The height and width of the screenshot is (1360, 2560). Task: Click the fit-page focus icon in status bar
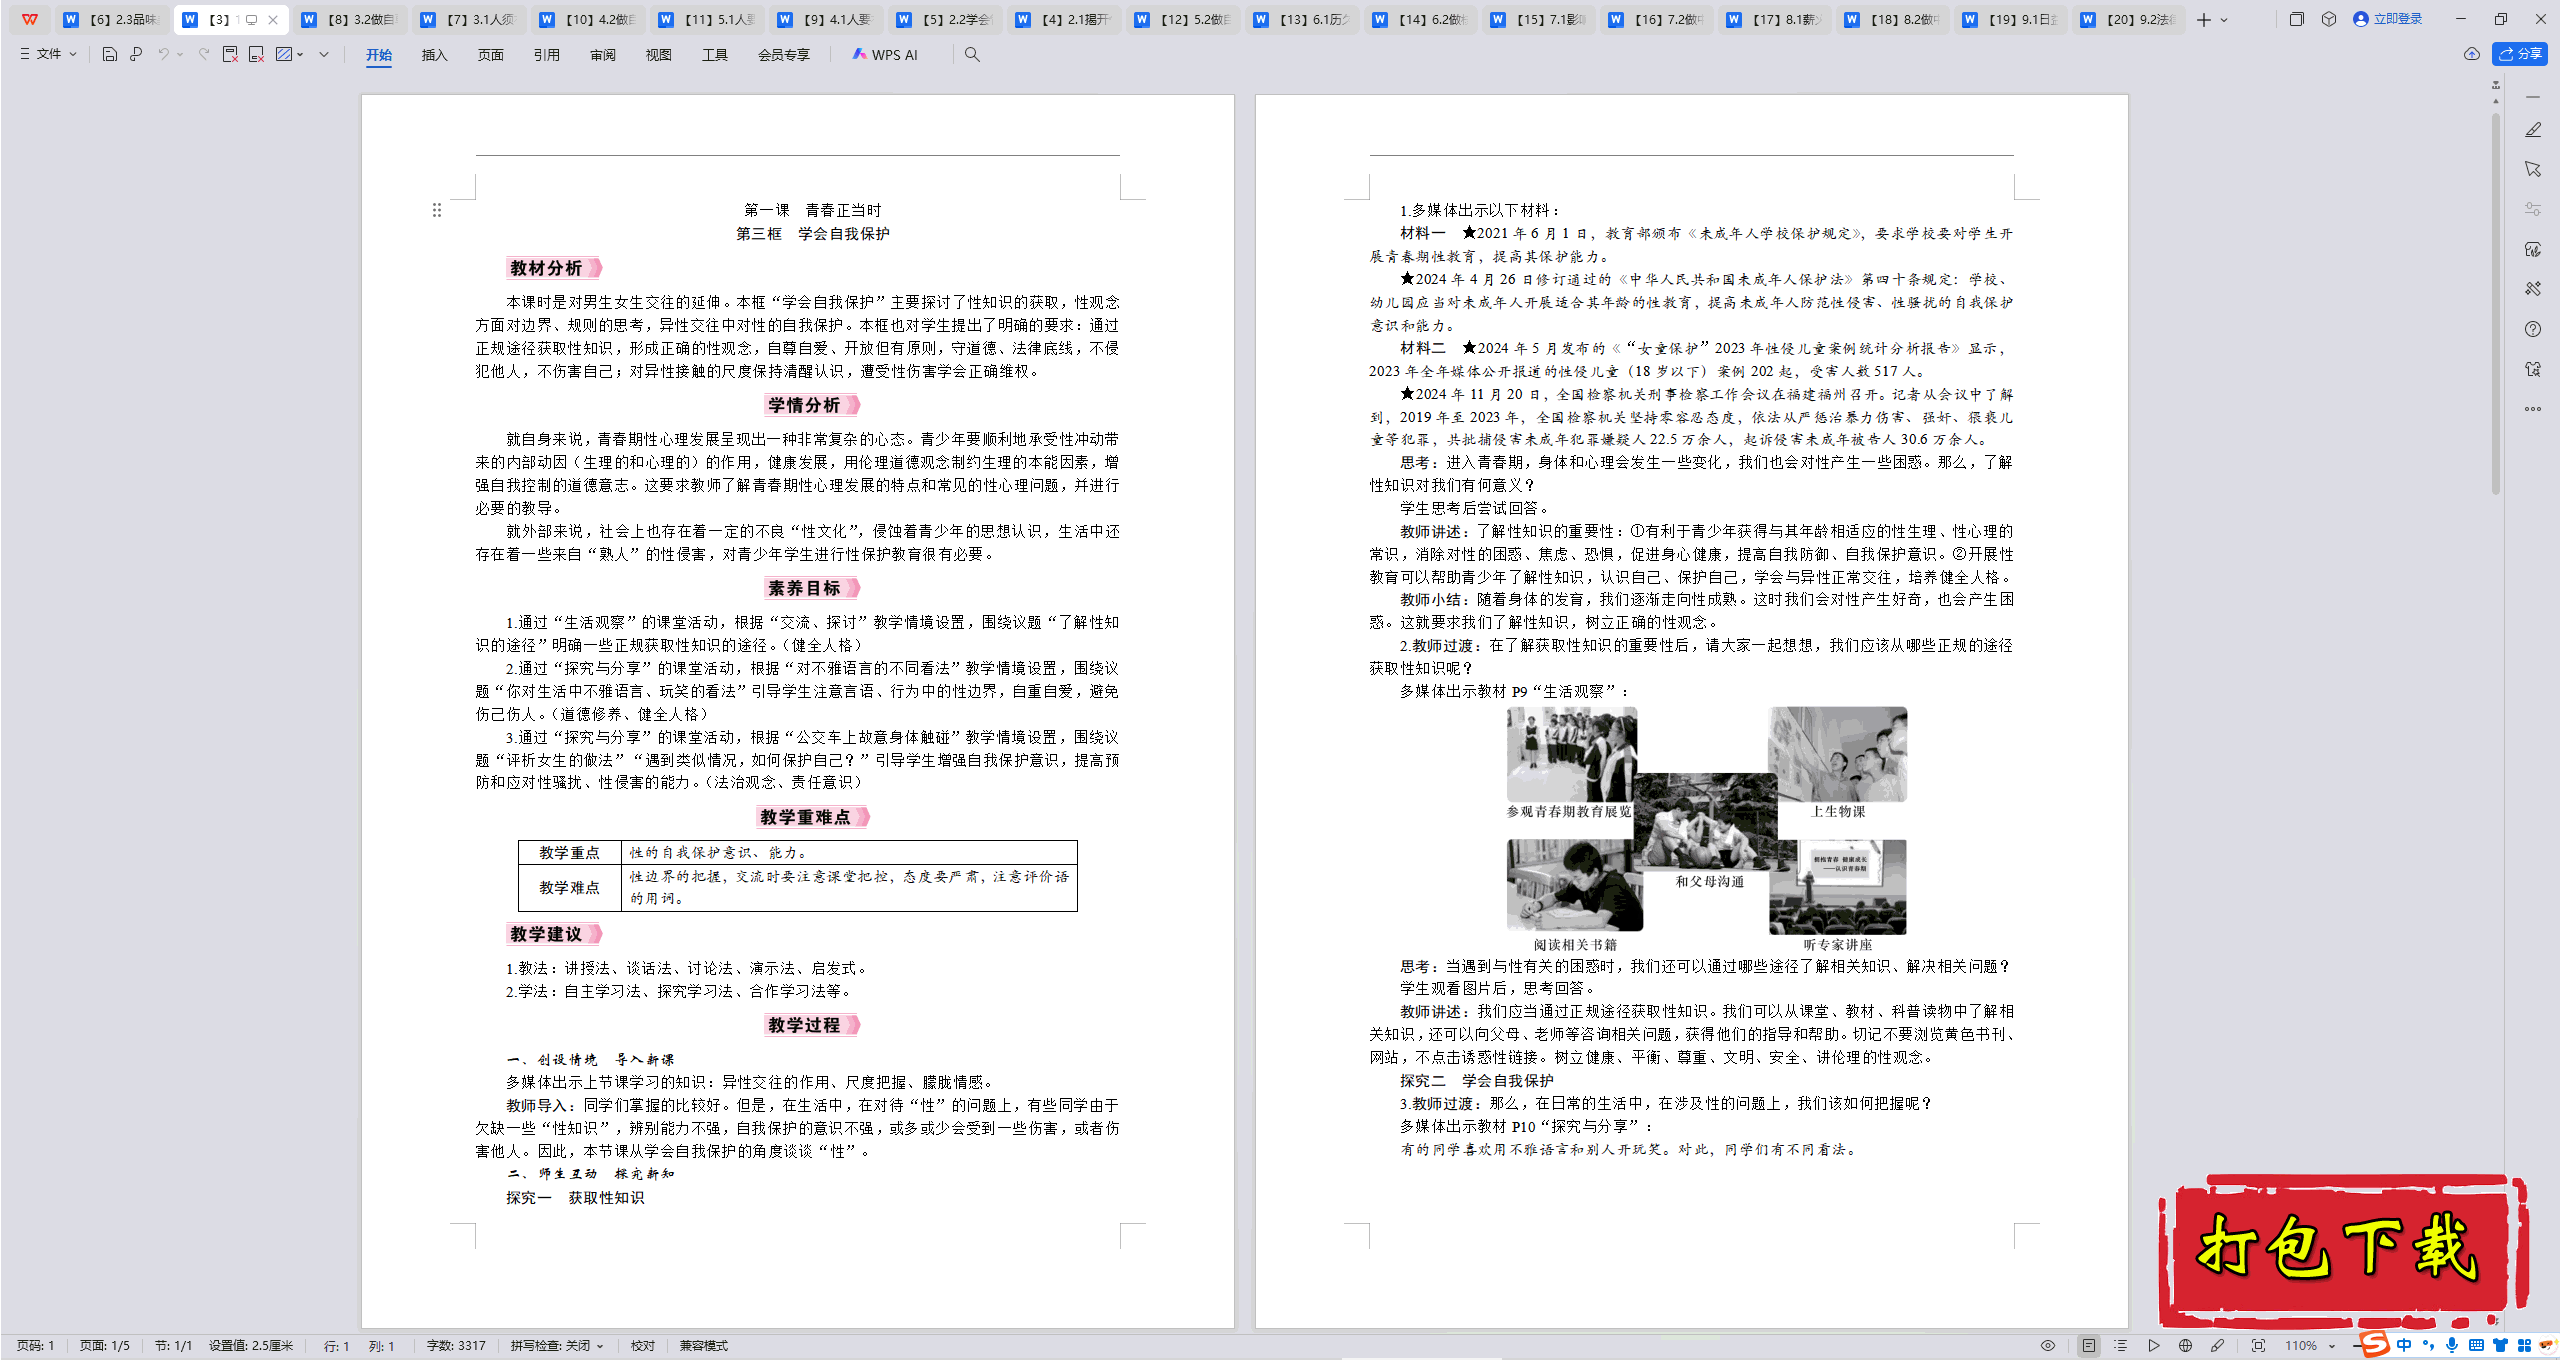[2258, 1346]
